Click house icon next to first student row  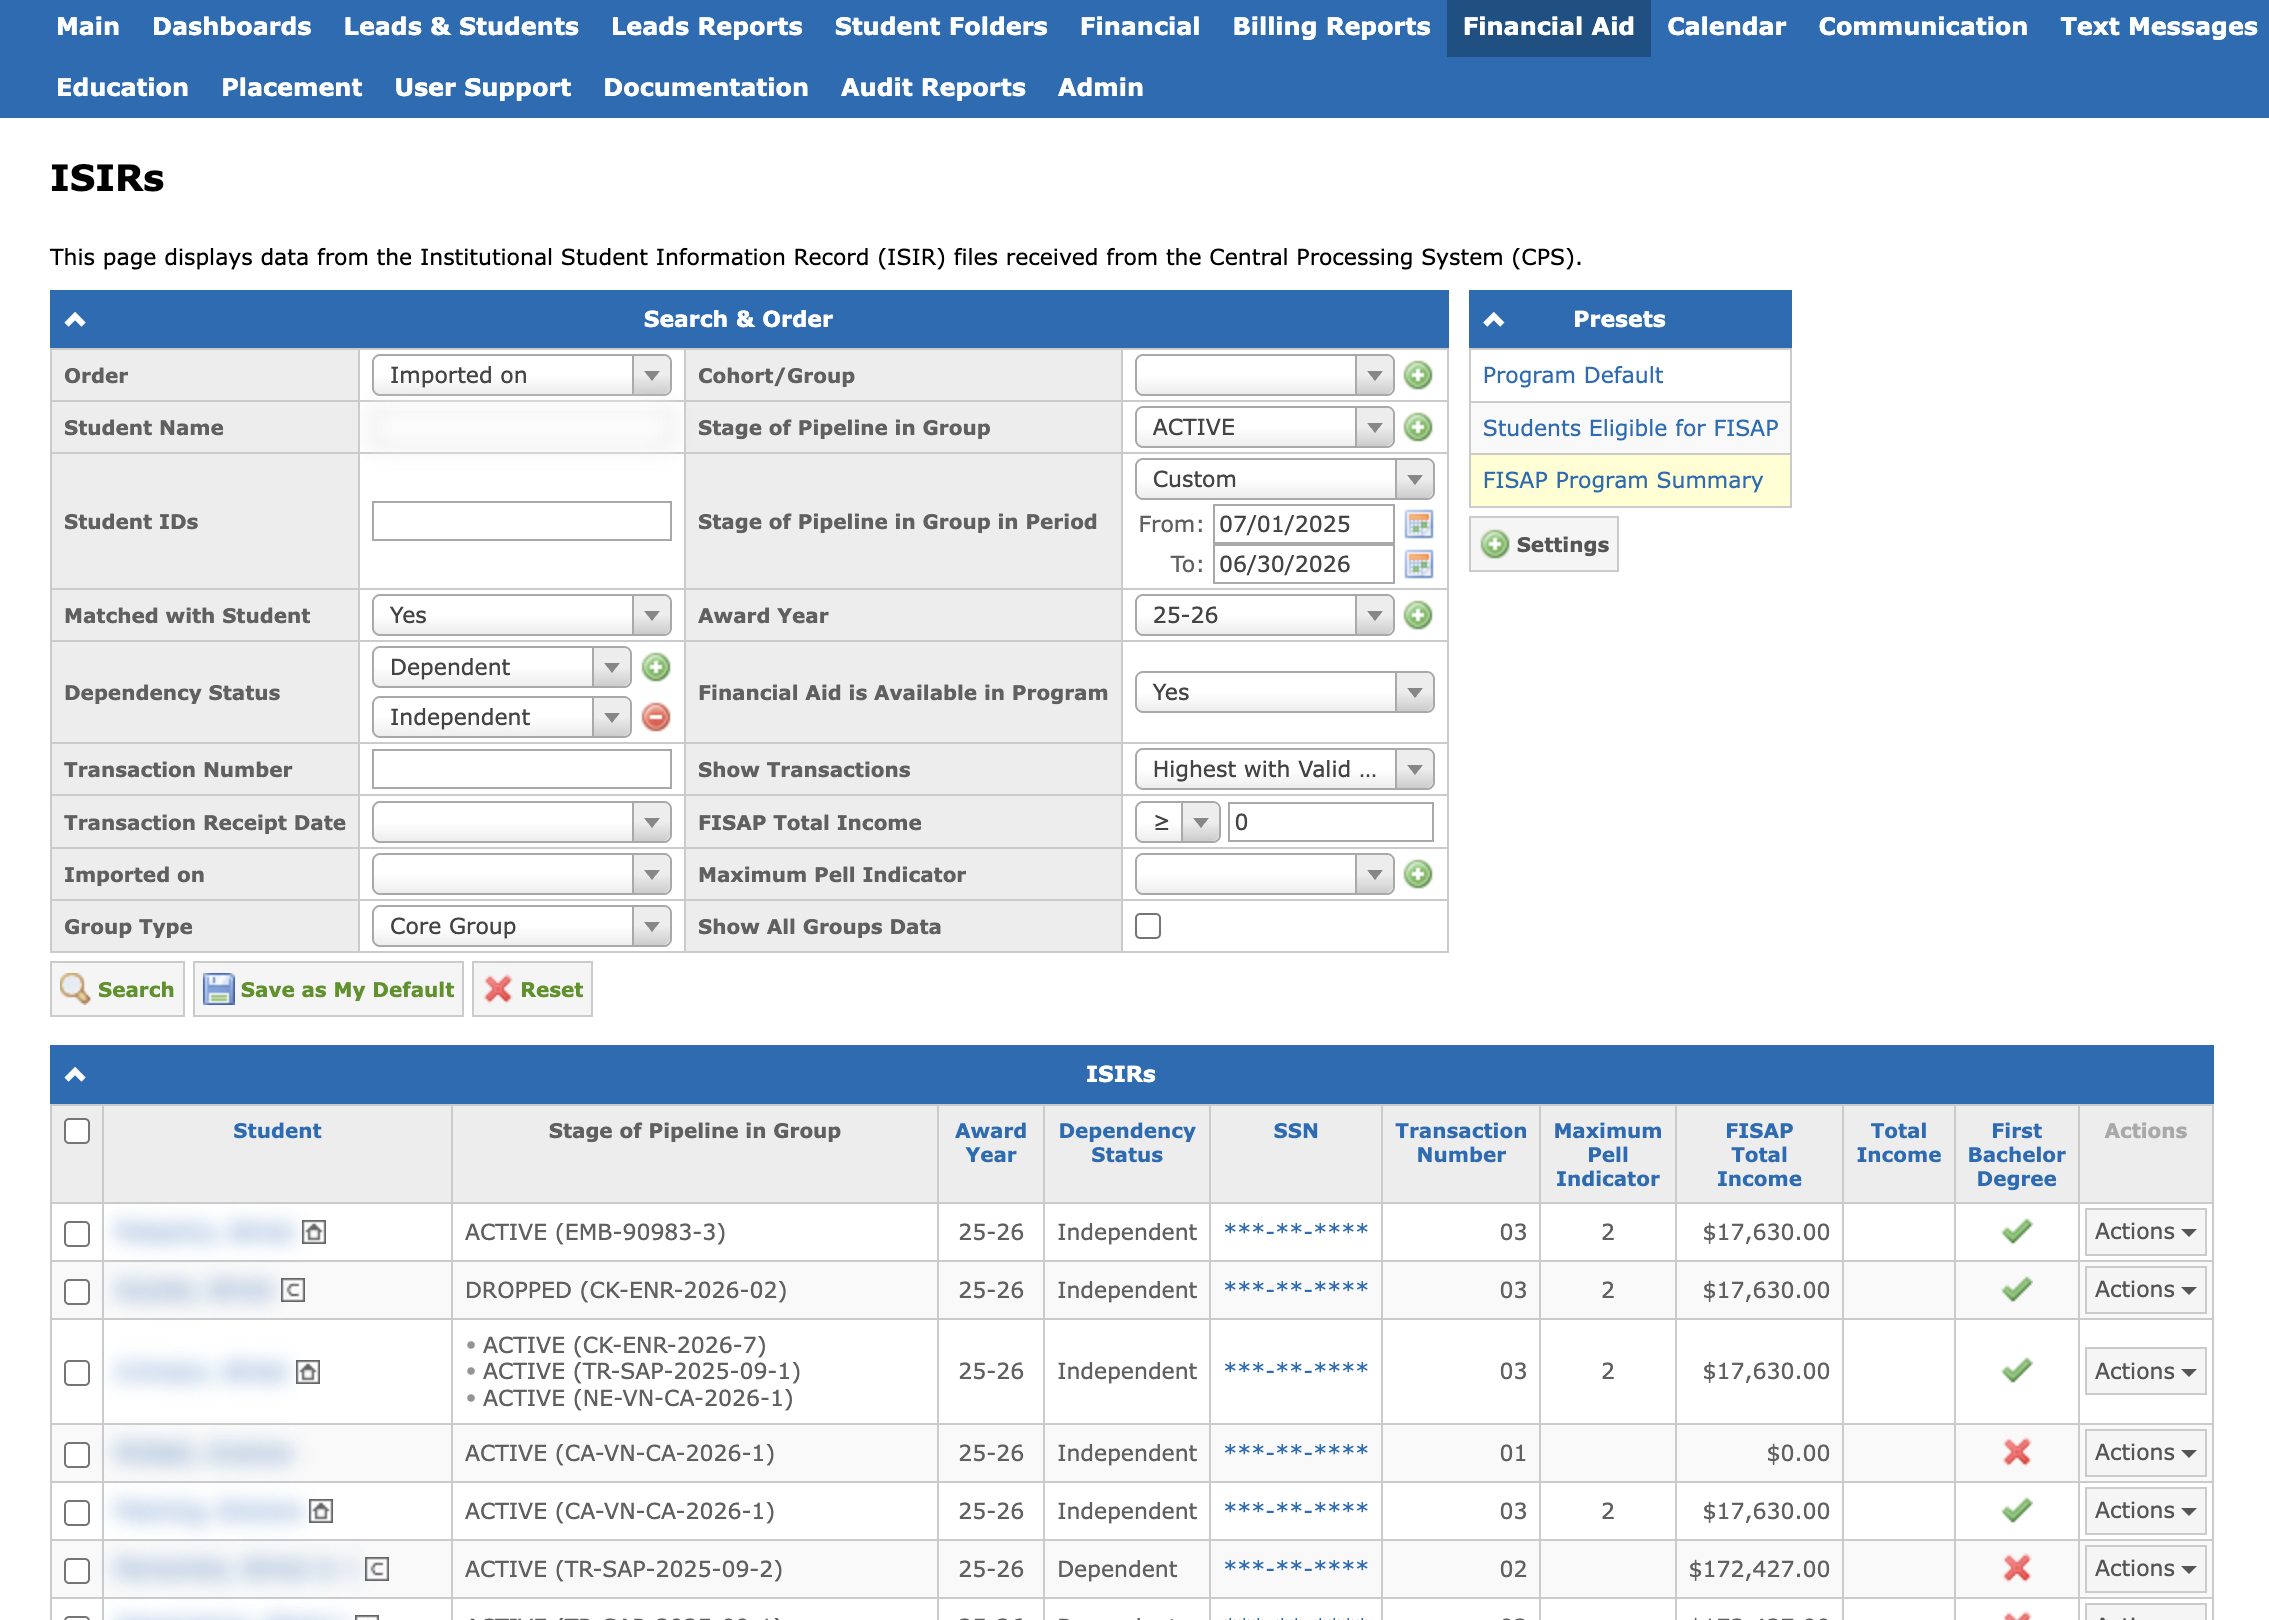pos(314,1232)
